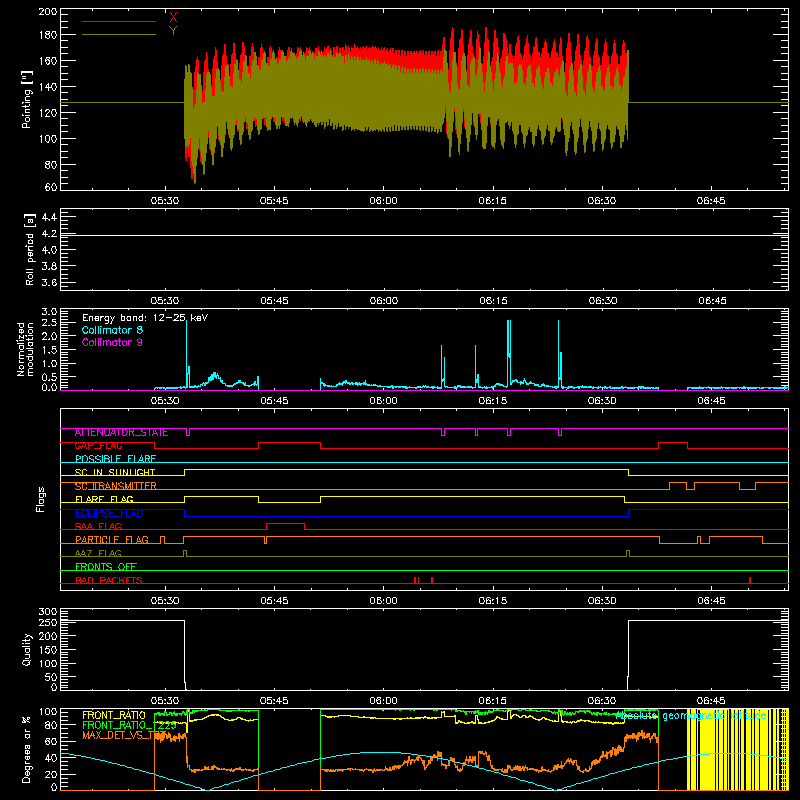The width and height of the screenshot is (800, 800).
Task: Click the red X legend label
Action: pos(173,18)
